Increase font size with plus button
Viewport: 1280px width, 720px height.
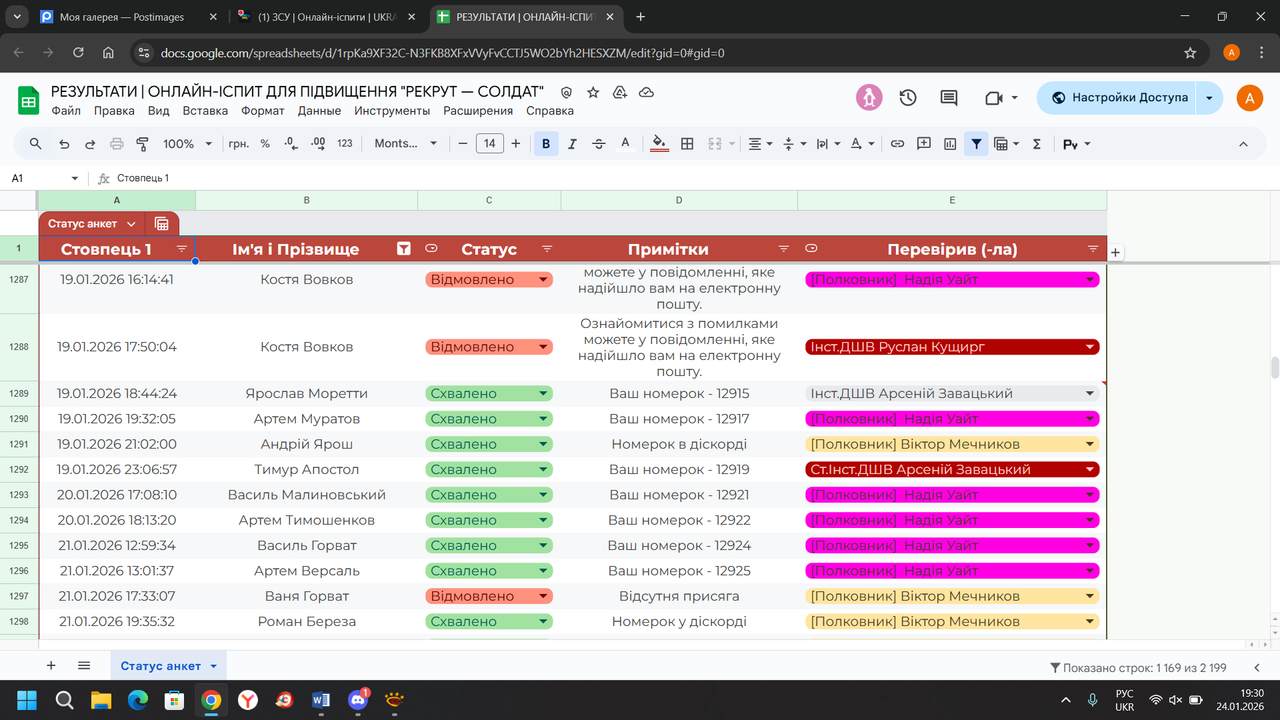(x=516, y=144)
